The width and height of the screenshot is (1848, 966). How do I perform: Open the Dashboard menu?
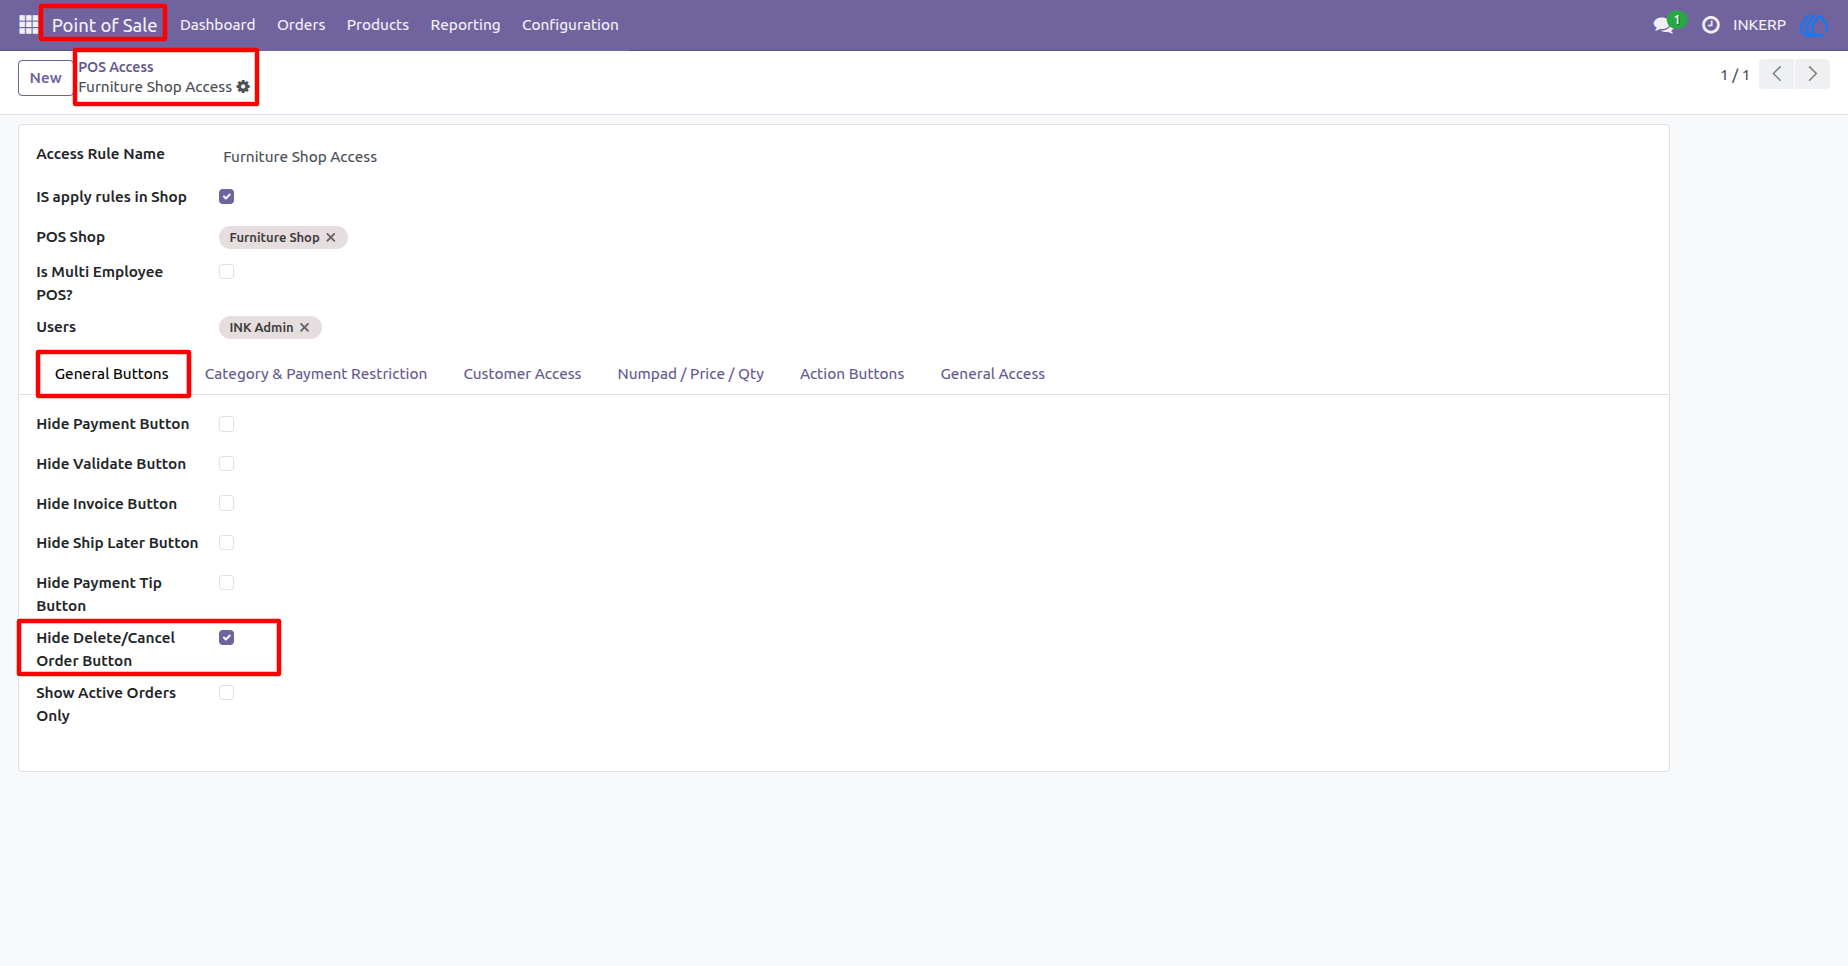[x=217, y=25]
